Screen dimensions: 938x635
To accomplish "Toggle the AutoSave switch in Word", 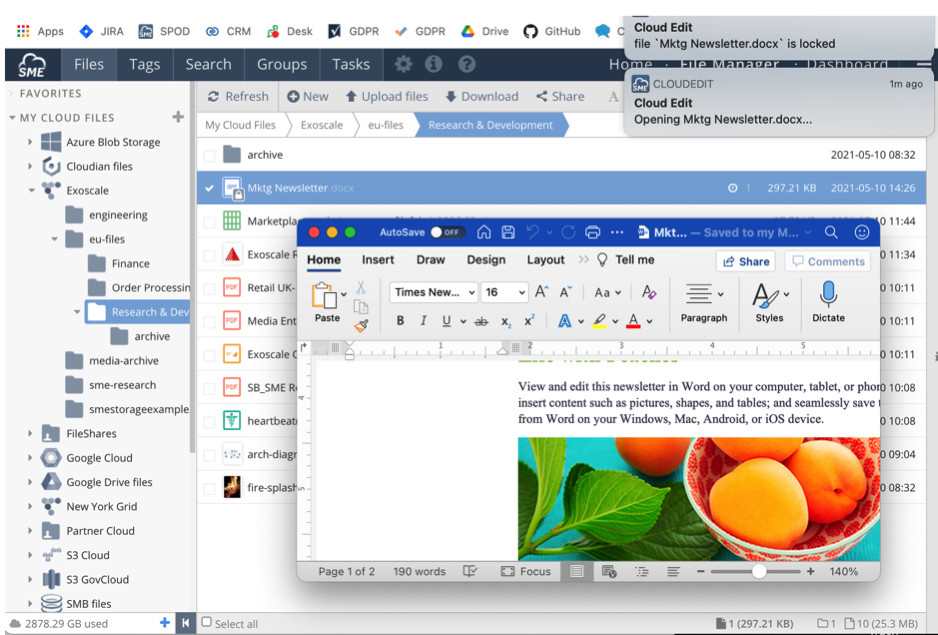I will point(446,232).
